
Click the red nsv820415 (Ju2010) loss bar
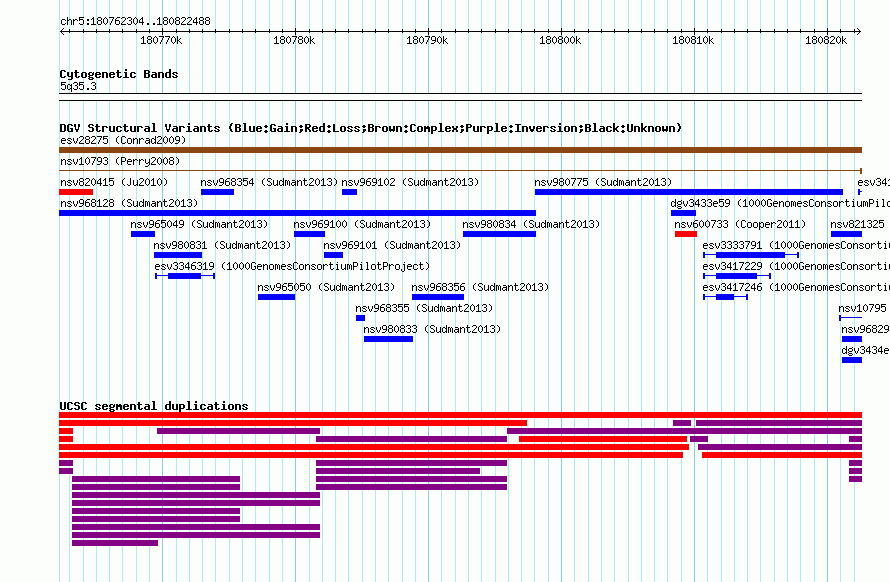pos(76,192)
